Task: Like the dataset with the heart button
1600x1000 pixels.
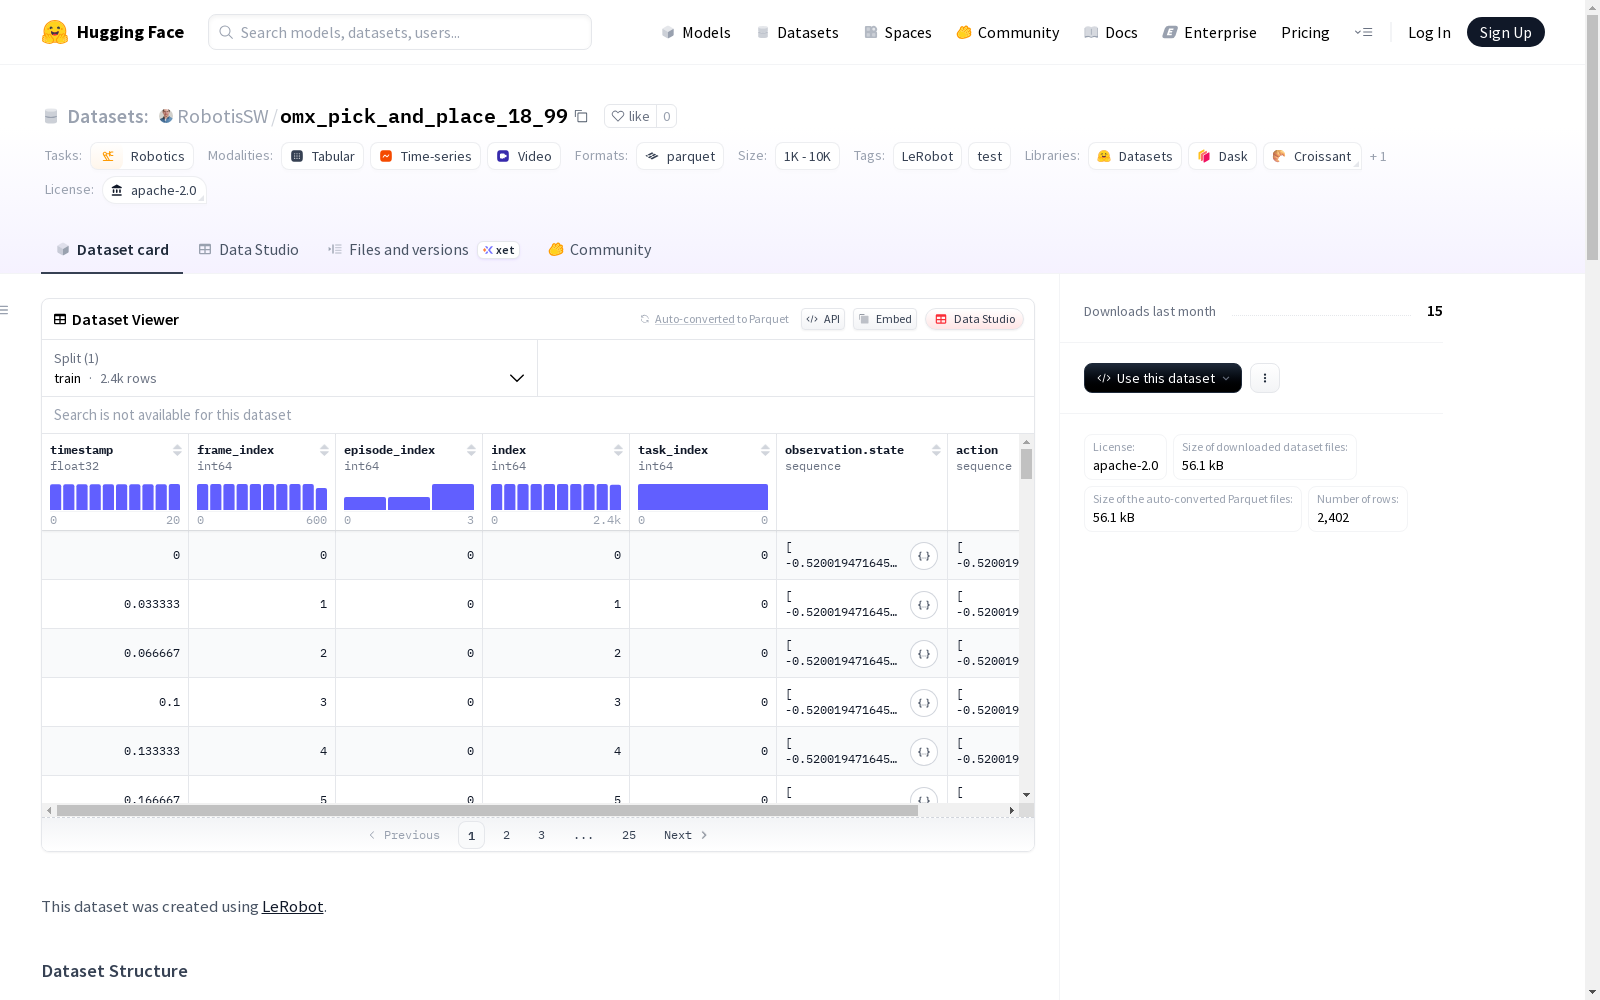Action: point(630,116)
